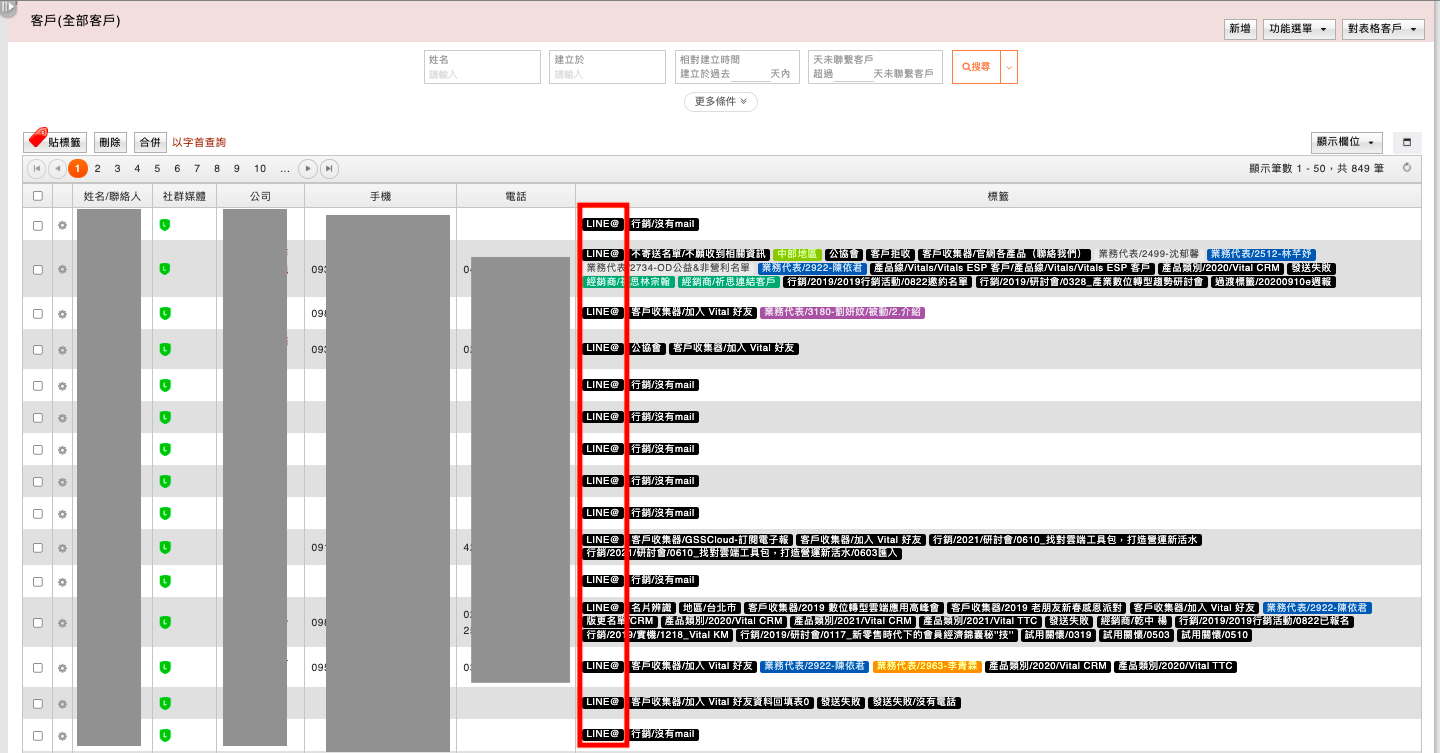The image size is (1440, 753).
Task: Click the refresh icon beside the record count
Action: point(1407,168)
